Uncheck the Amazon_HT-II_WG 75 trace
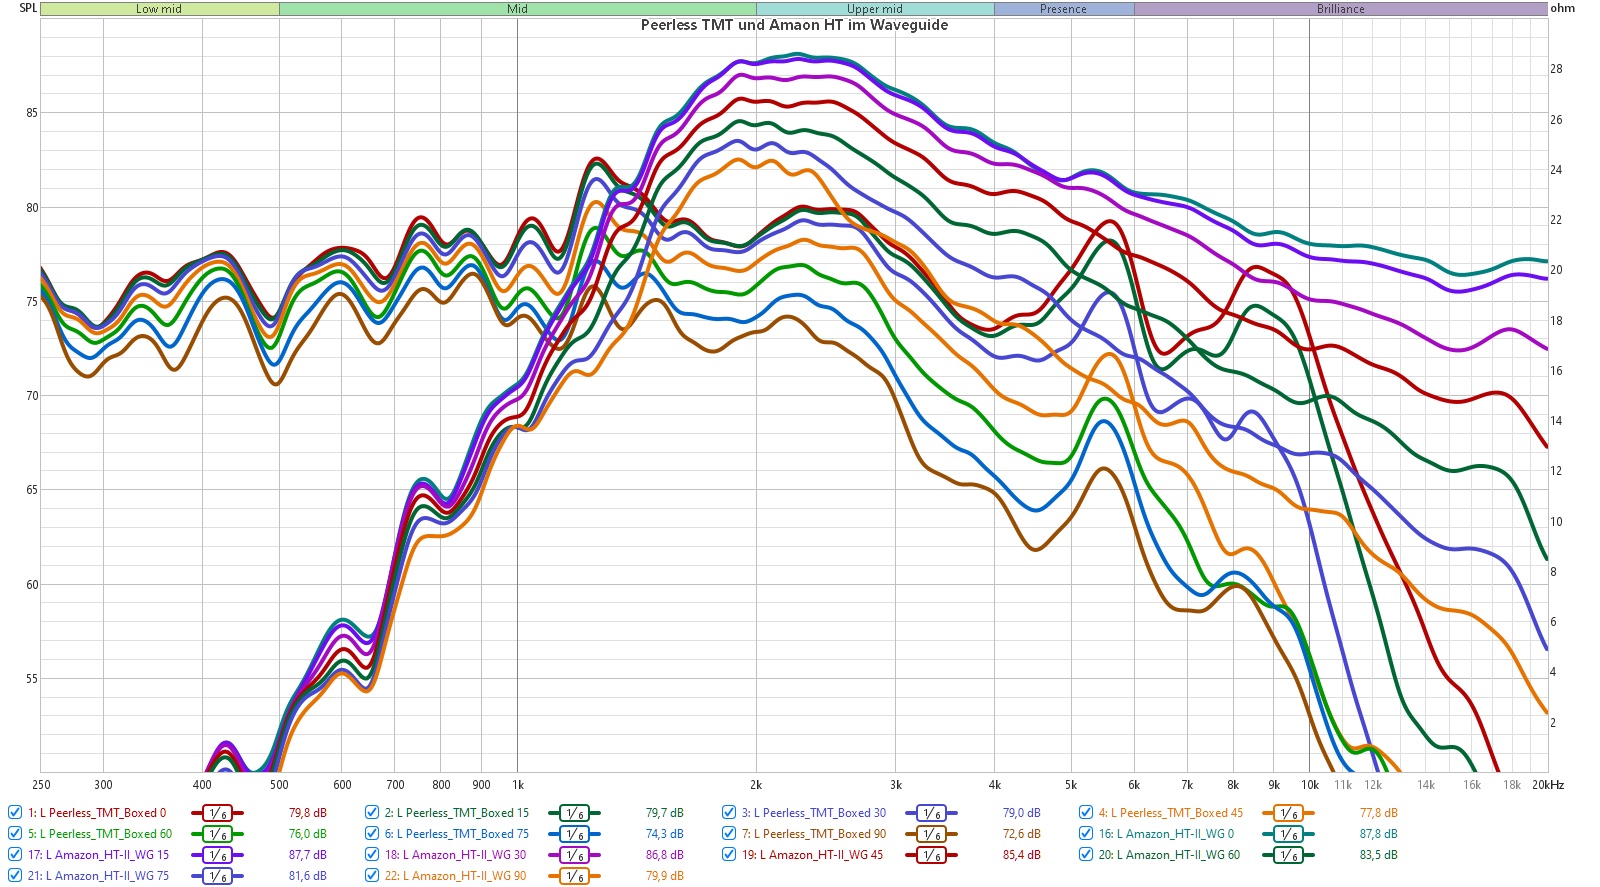The width and height of the screenshot is (1600, 887). pyautogui.click(x=15, y=876)
